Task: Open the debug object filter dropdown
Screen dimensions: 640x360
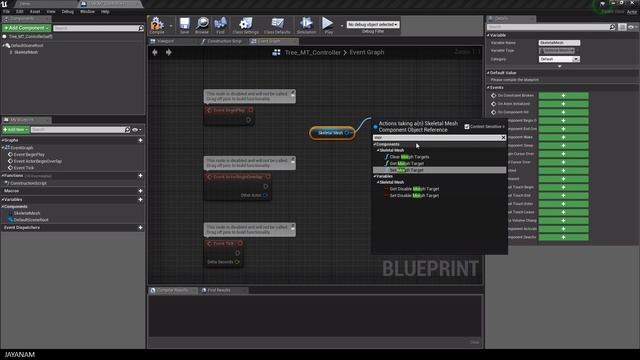Action: click(373, 24)
